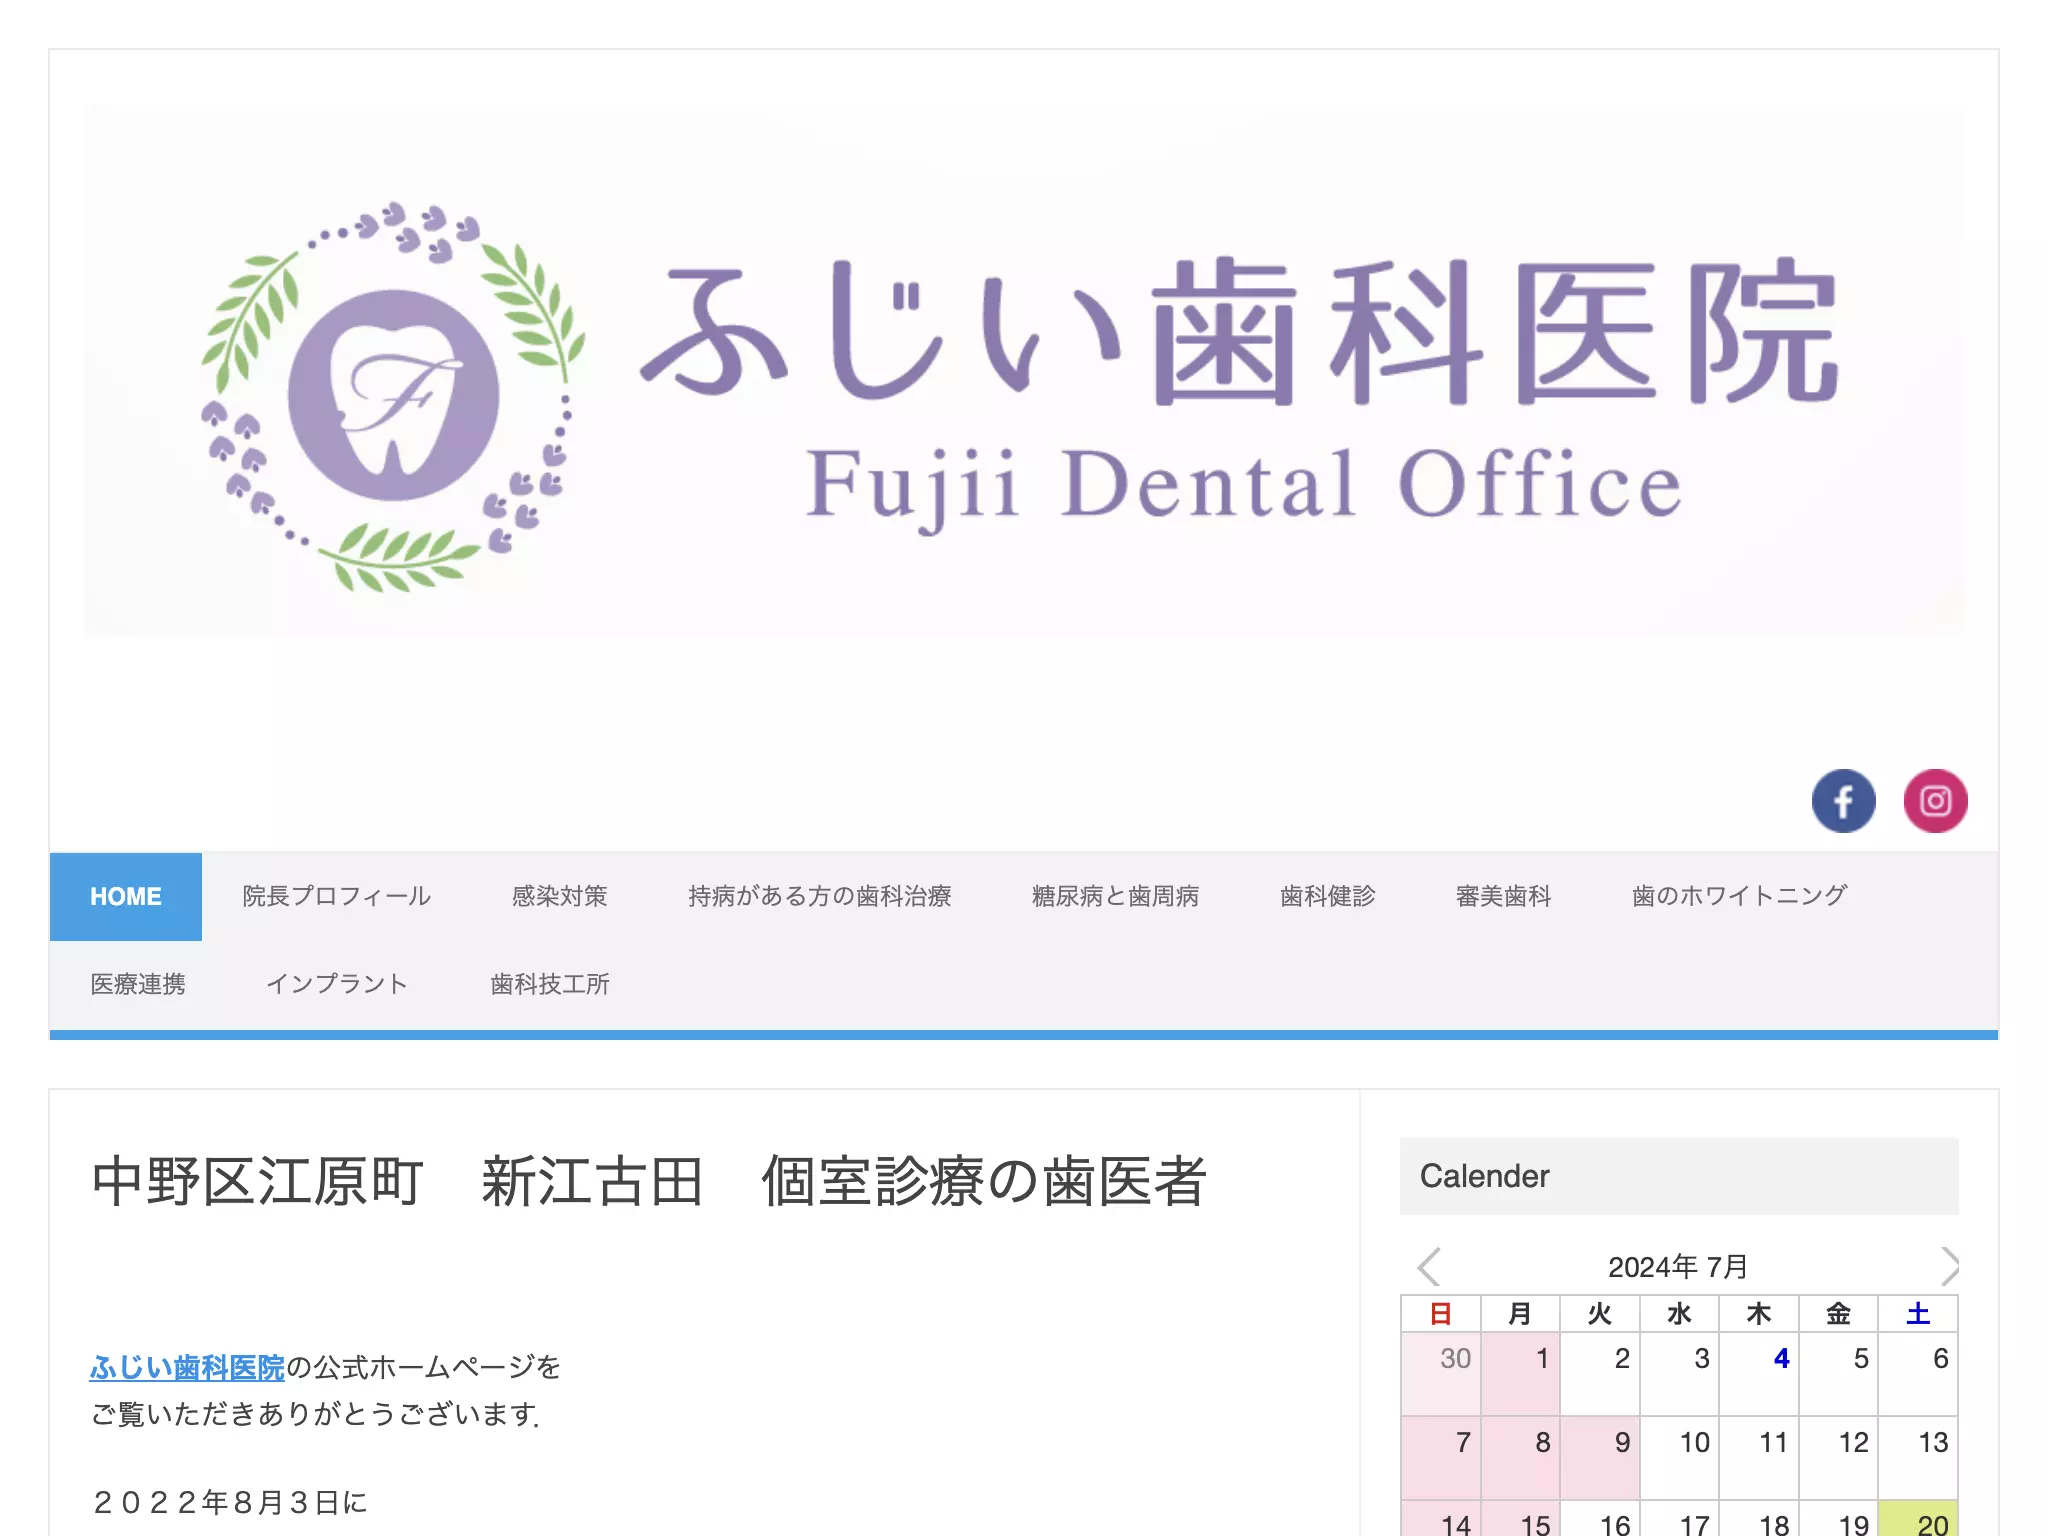This screenshot has width=2048, height=1536.
Task: Select calendar date 16
Action: point(1600,1518)
